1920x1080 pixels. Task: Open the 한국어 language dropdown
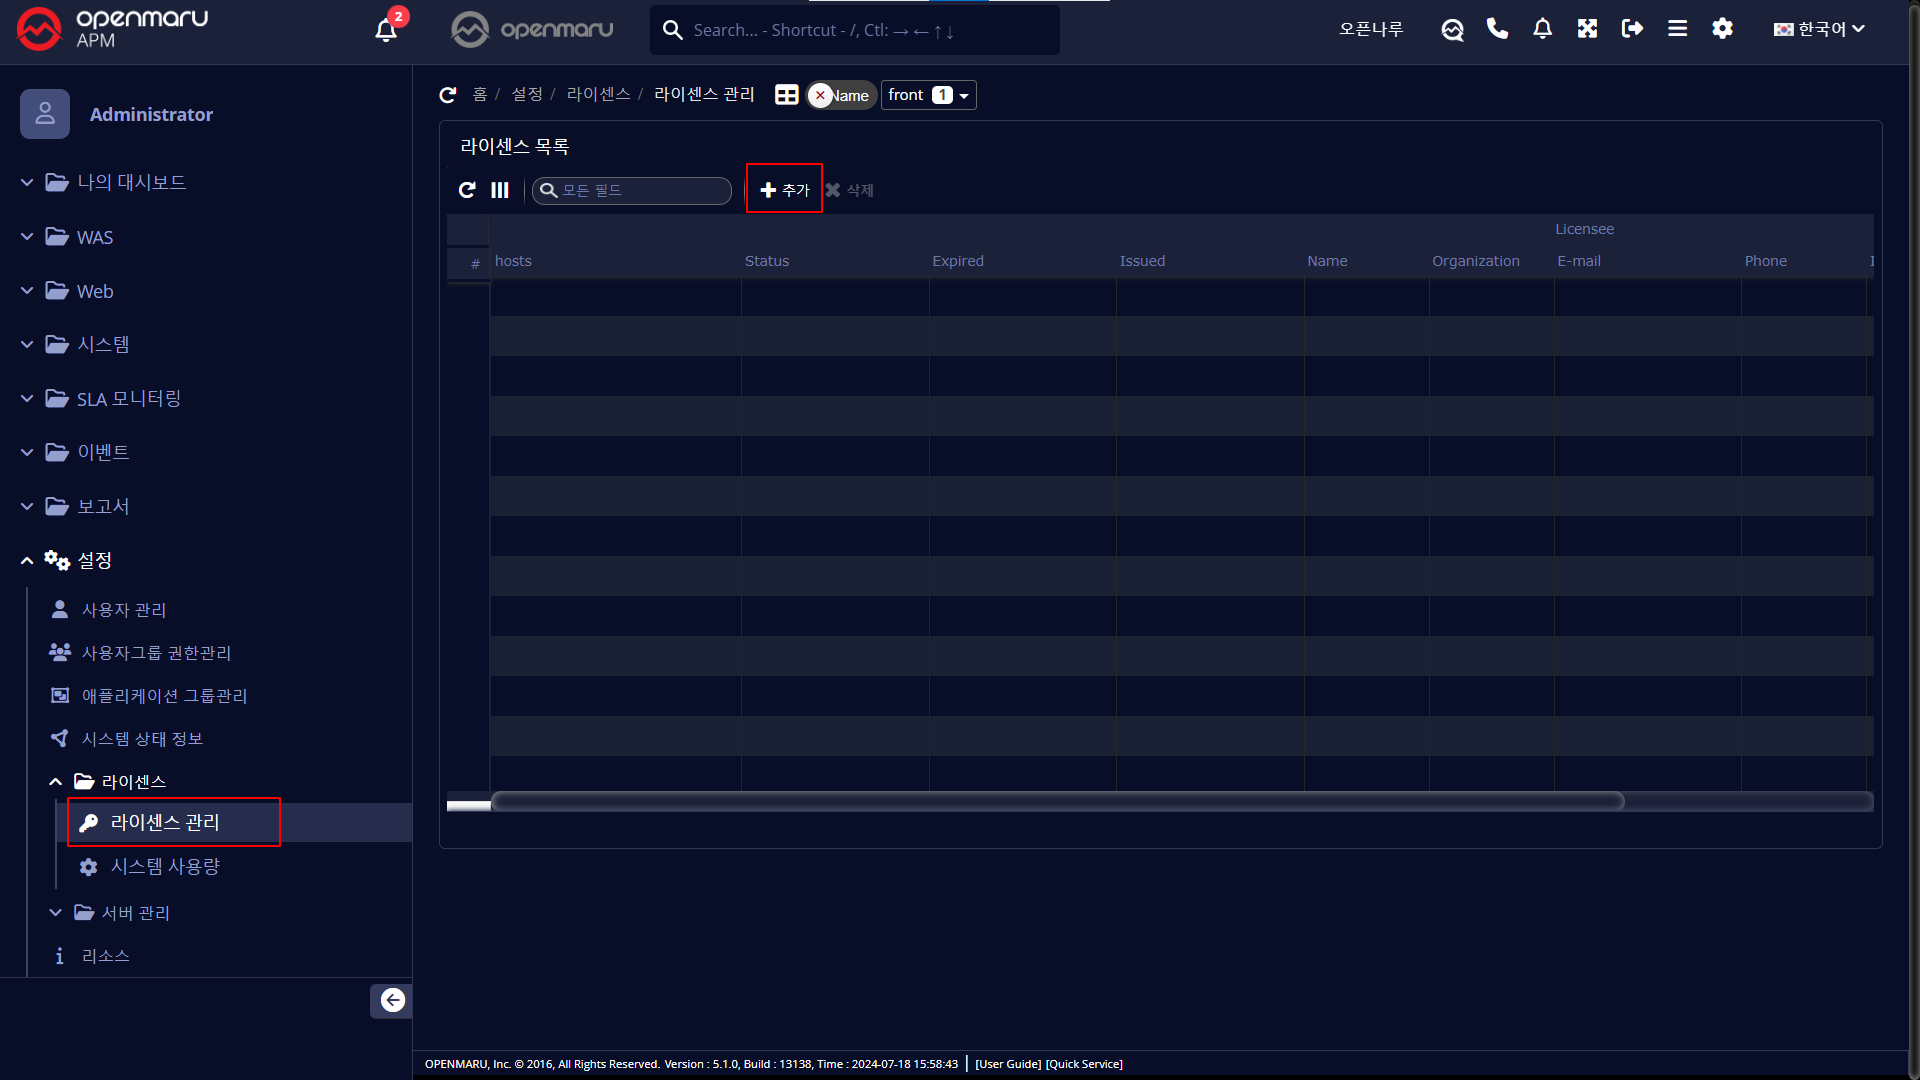1819,29
